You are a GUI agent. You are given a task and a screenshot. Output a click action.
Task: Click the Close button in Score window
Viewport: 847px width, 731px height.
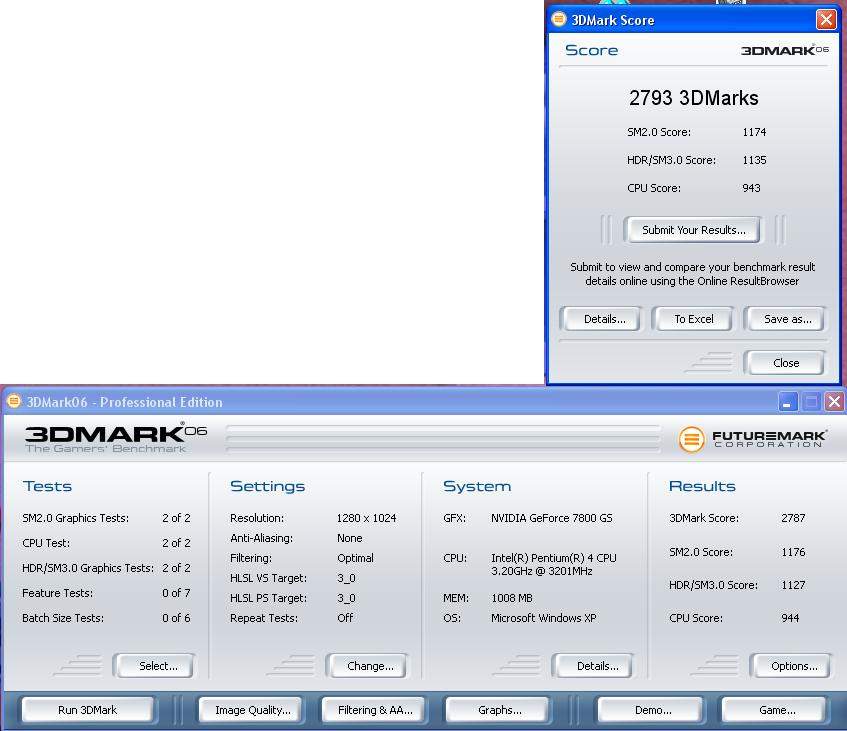785,363
